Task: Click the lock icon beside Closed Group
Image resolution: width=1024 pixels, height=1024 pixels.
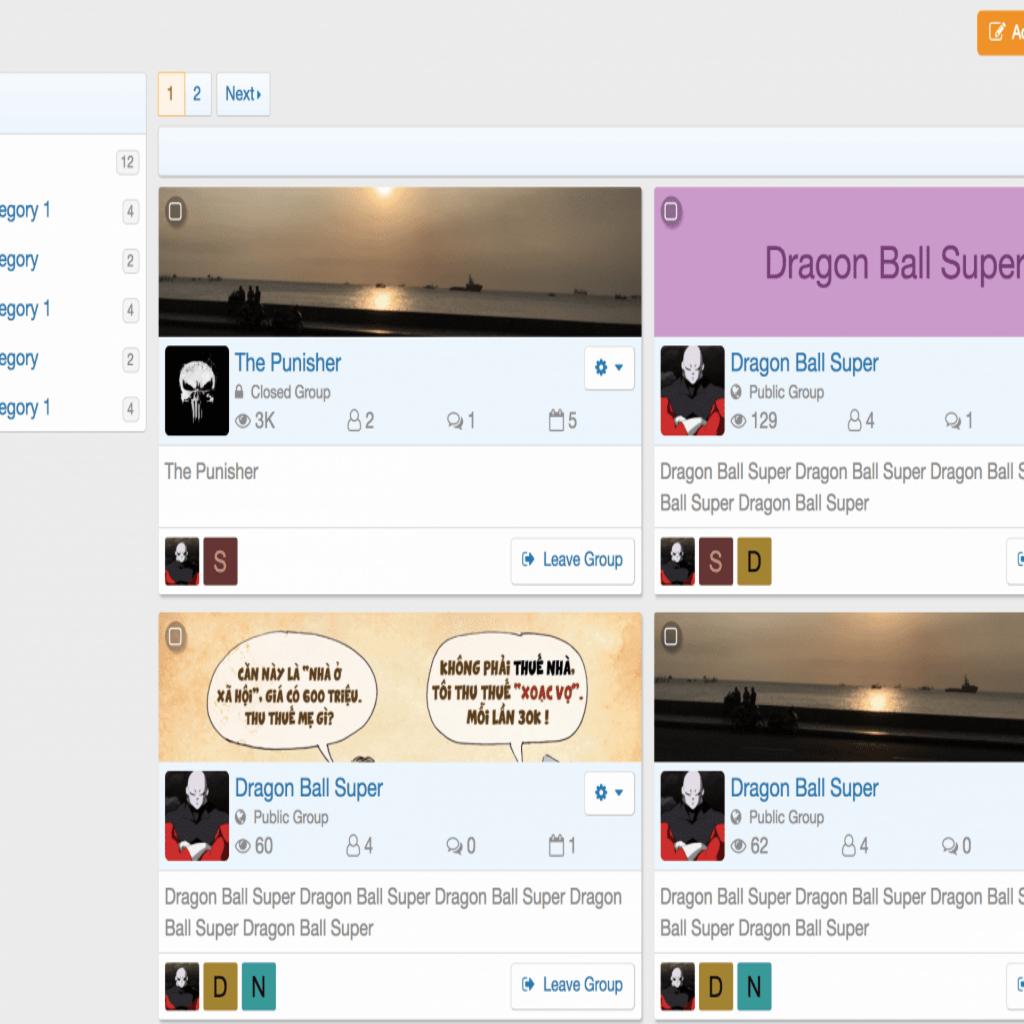Action: 239,392
